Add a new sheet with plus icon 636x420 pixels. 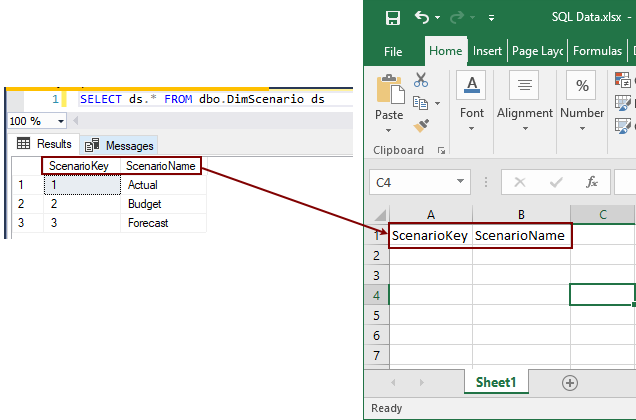pos(569,383)
